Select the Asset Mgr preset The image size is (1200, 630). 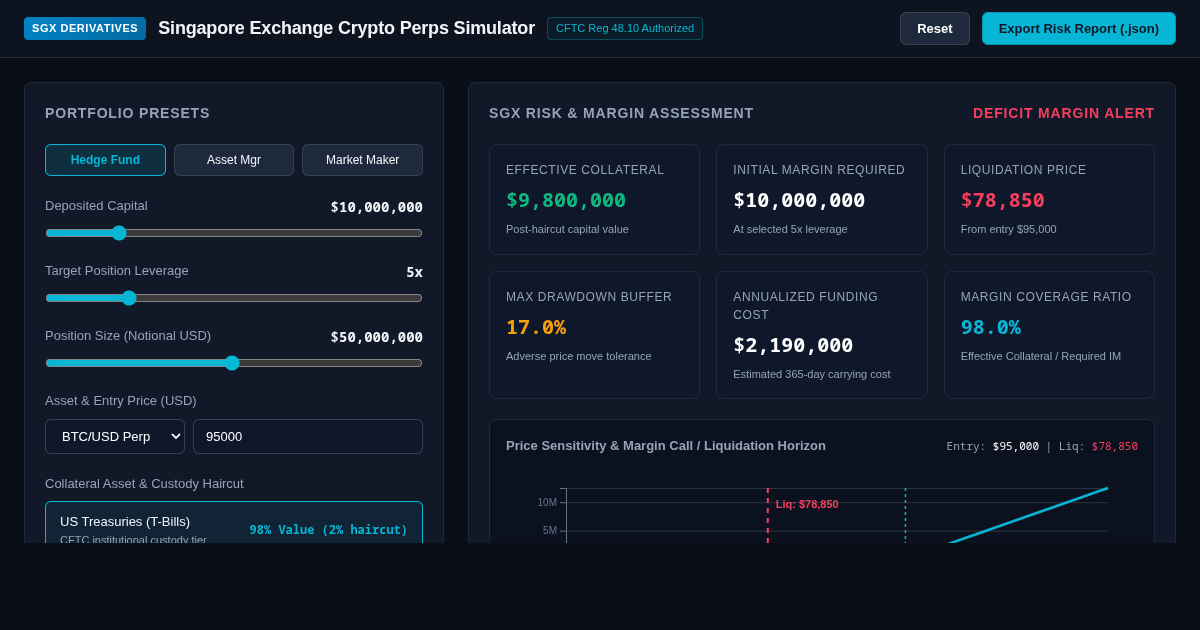click(234, 160)
